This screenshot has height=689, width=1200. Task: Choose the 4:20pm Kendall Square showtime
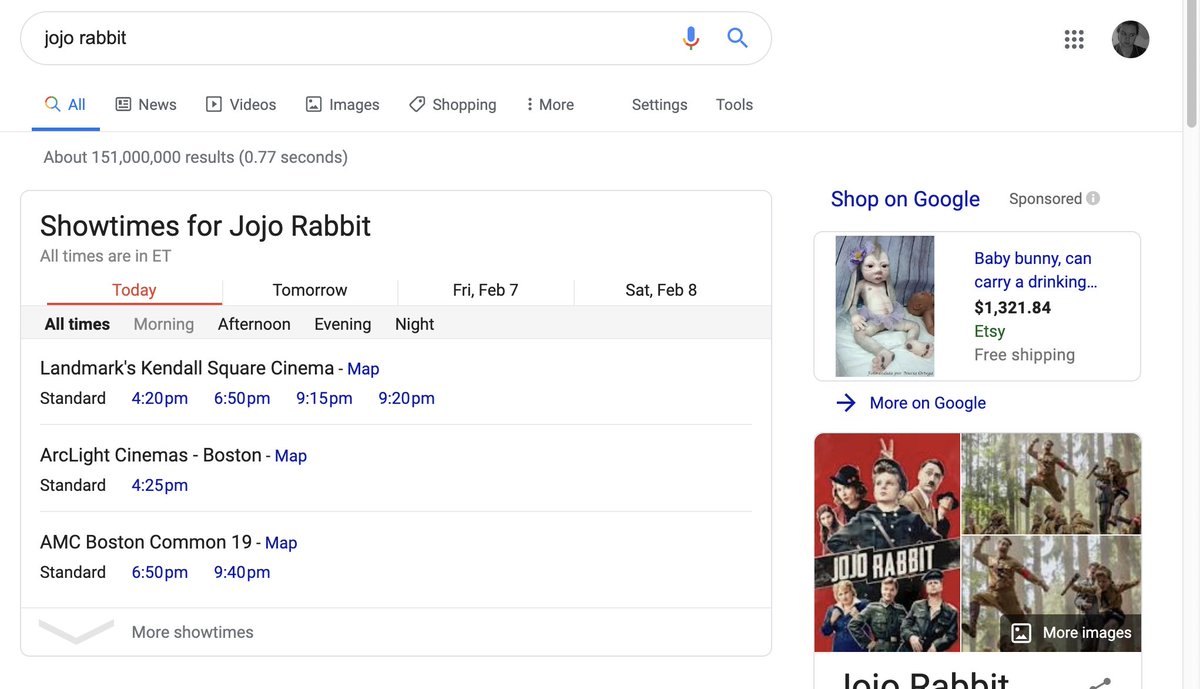[160, 398]
